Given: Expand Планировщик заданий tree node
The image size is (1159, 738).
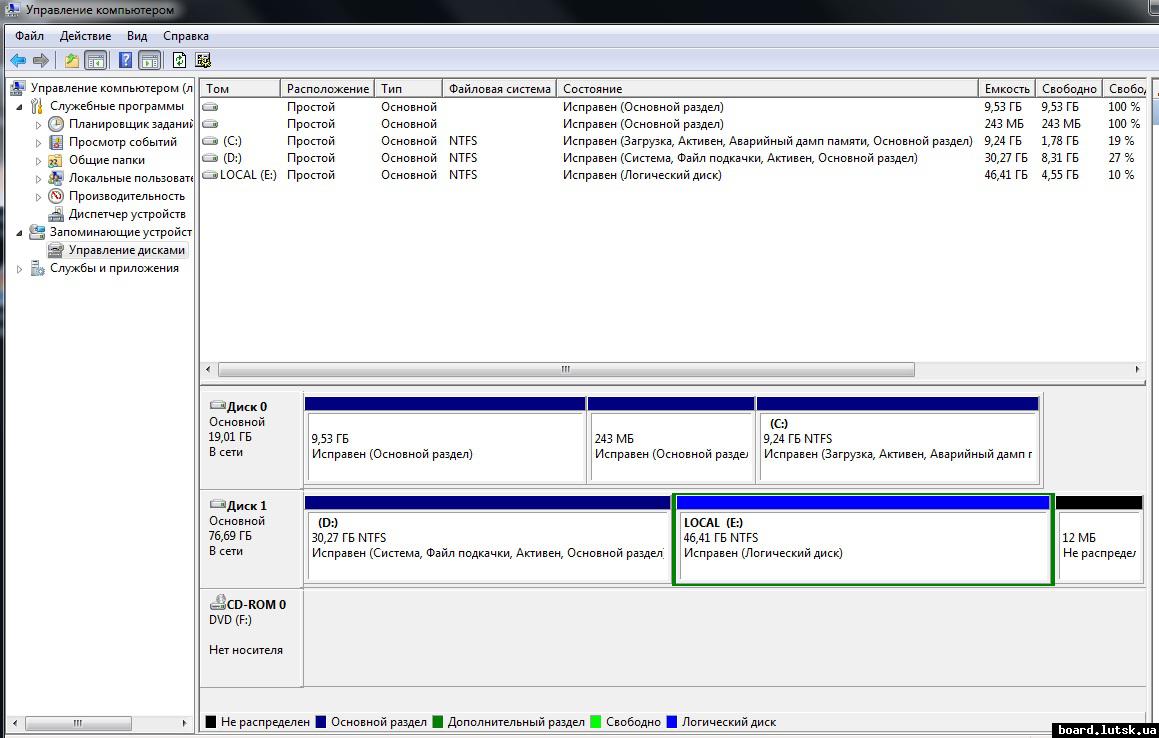Looking at the screenshot, I should pos(39,125).
